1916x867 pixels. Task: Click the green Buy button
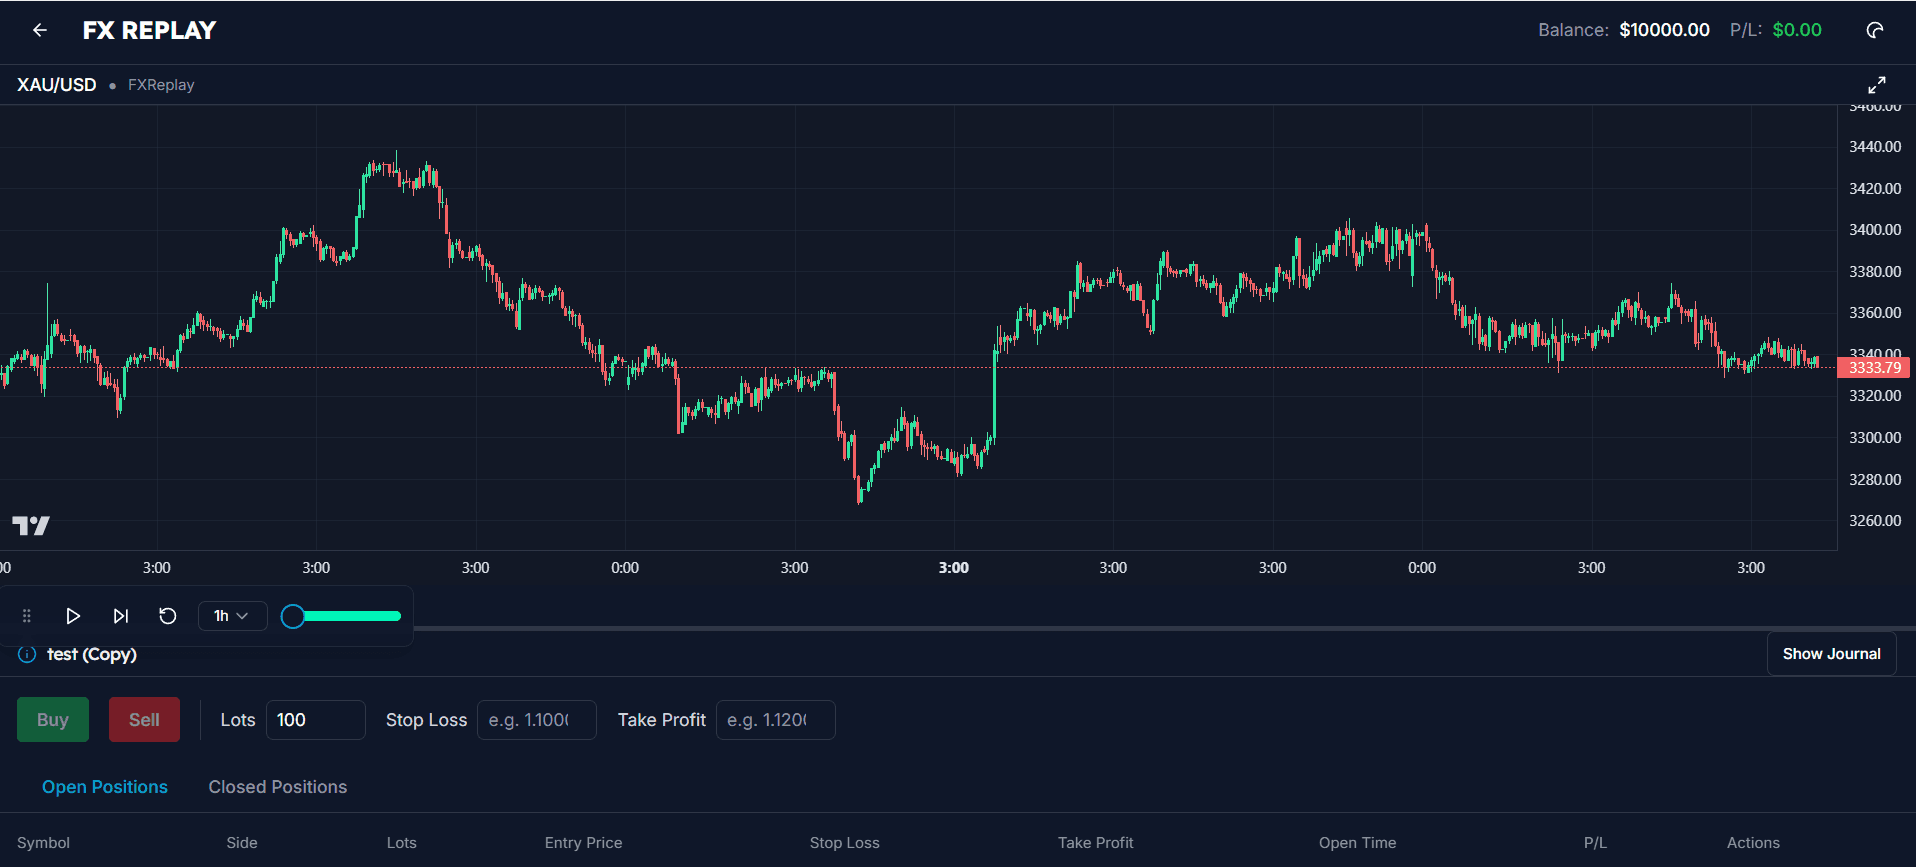pos(53,720)
